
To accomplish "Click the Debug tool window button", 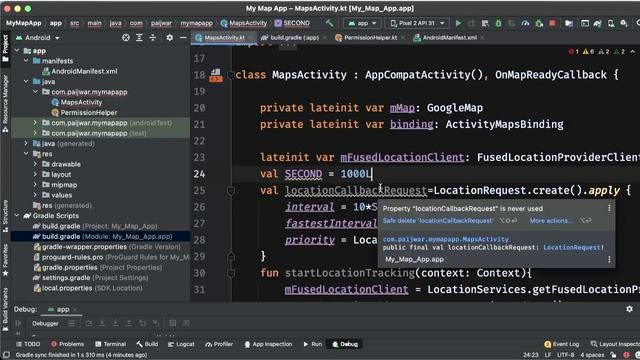I will click(345, 344).
